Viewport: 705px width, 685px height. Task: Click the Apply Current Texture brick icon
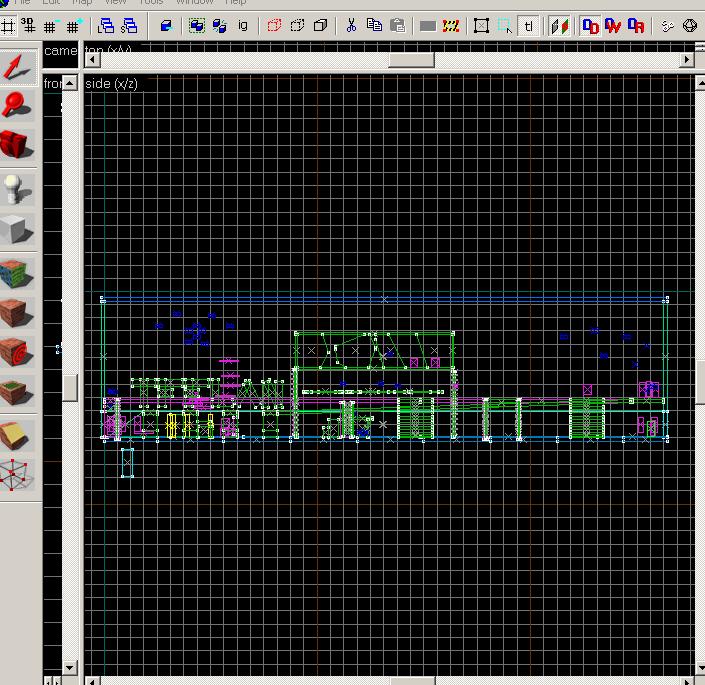coord(18,313)
